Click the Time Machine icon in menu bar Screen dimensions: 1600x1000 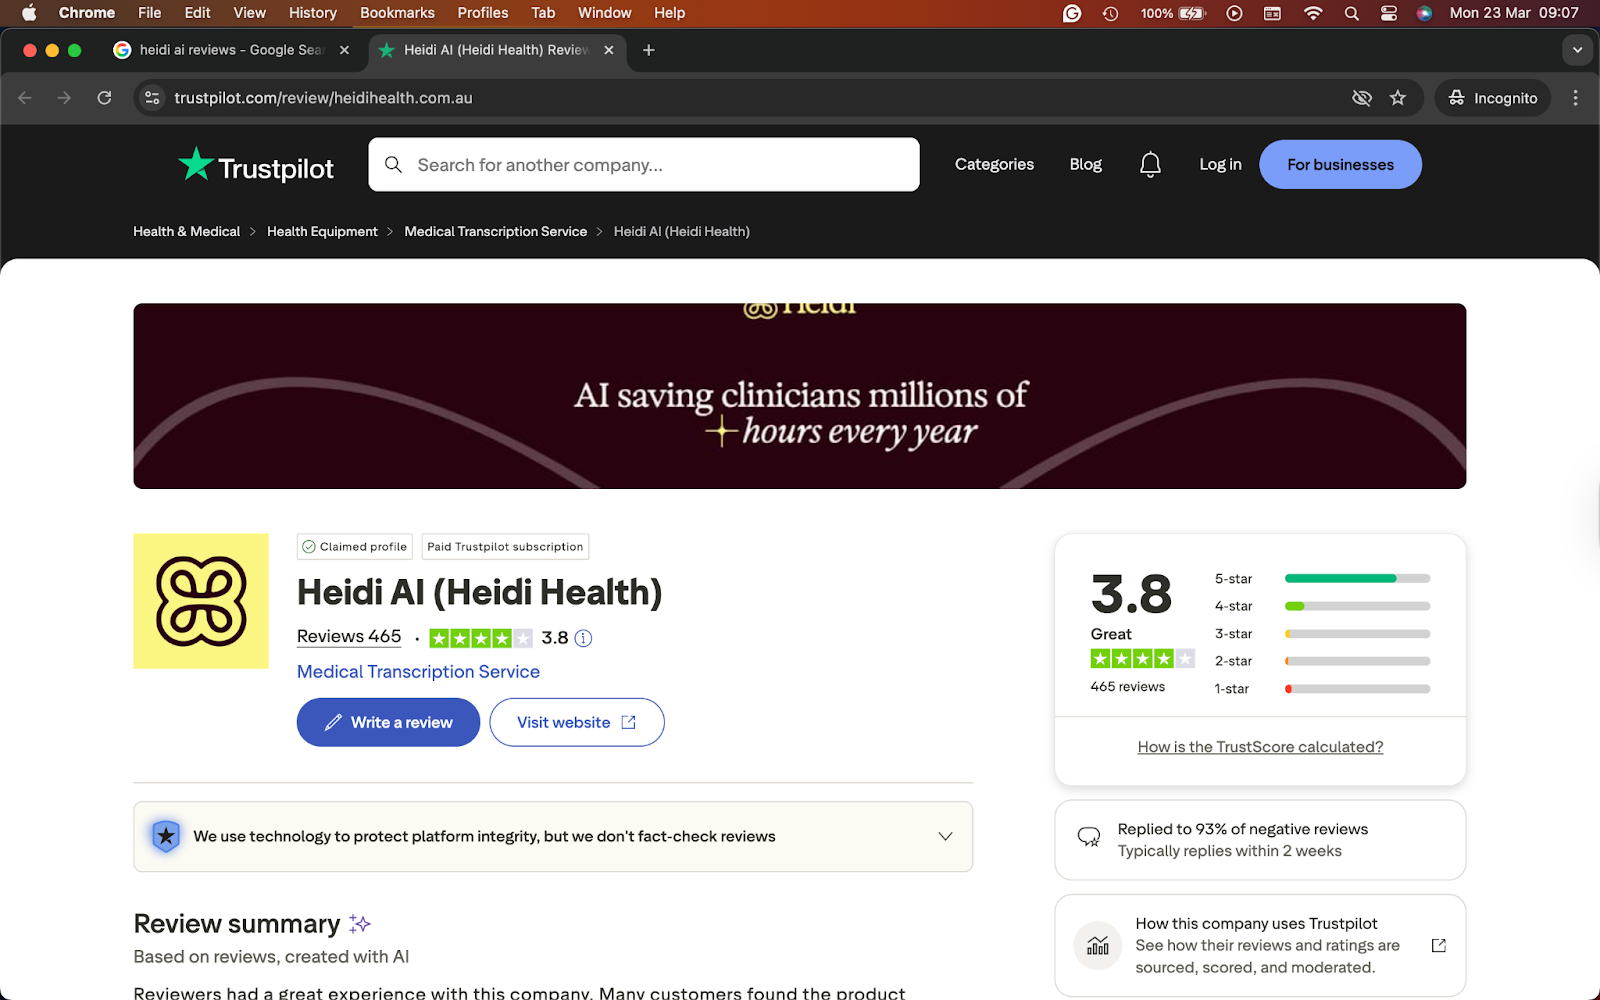pos(1110,13)
